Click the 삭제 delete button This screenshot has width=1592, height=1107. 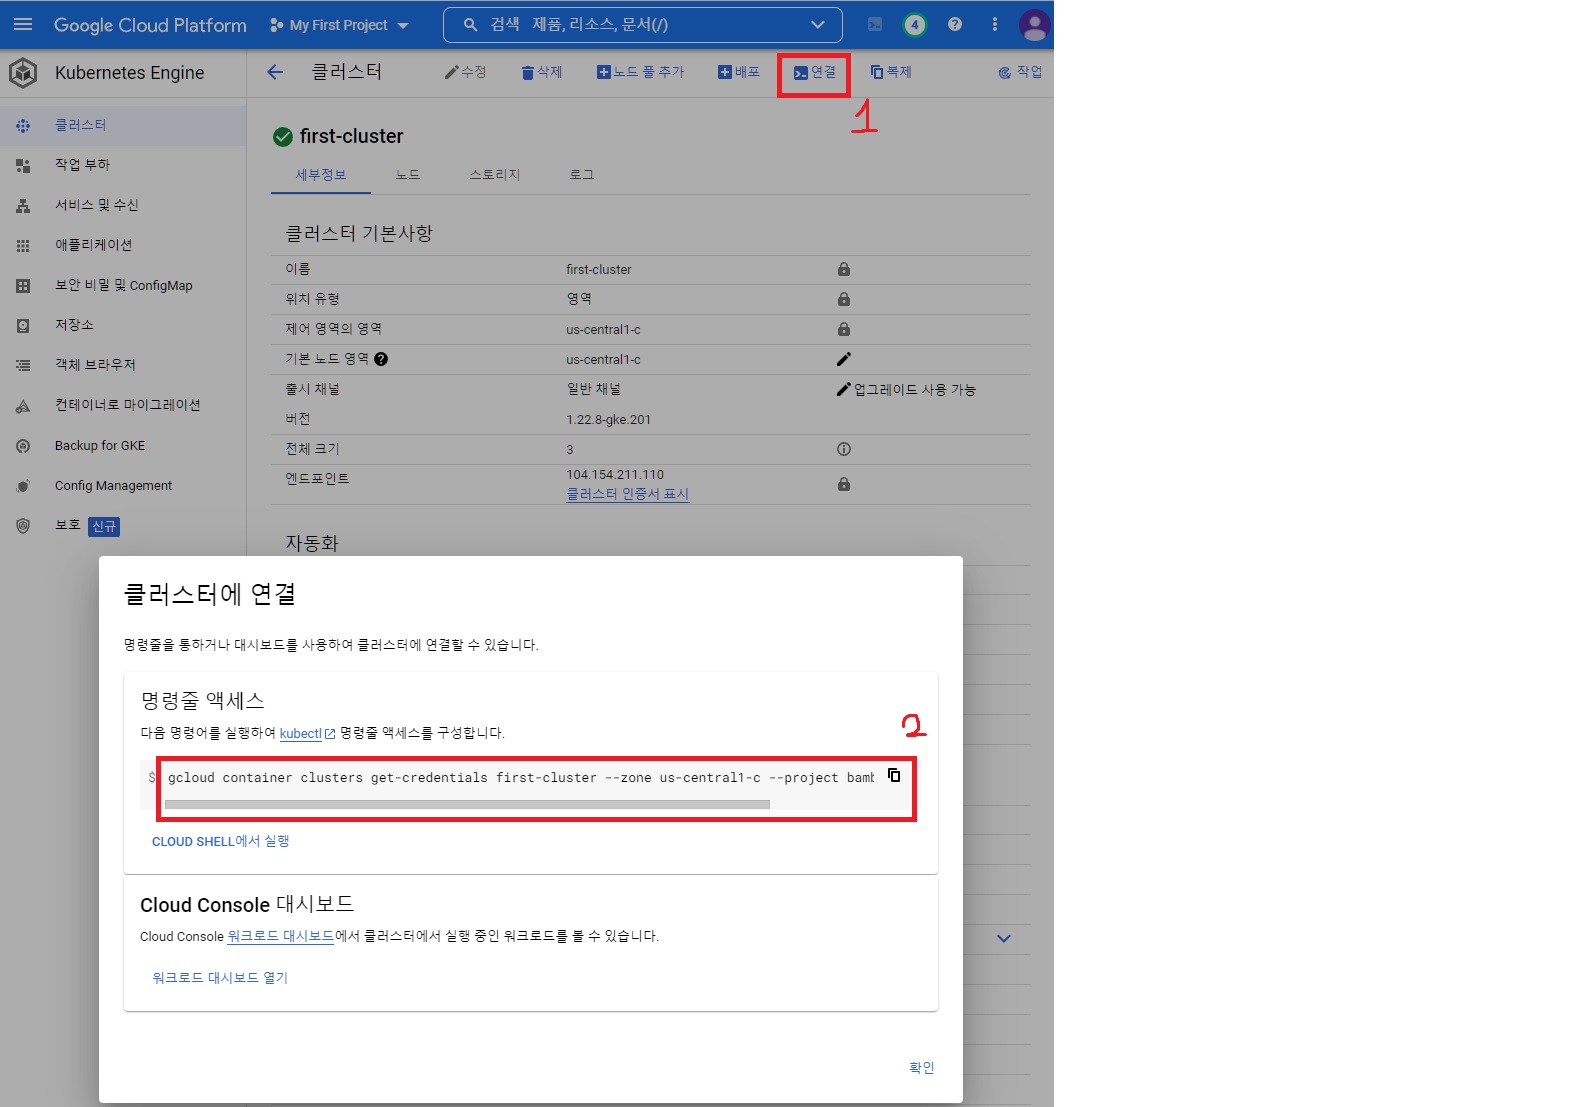point(542,72)
